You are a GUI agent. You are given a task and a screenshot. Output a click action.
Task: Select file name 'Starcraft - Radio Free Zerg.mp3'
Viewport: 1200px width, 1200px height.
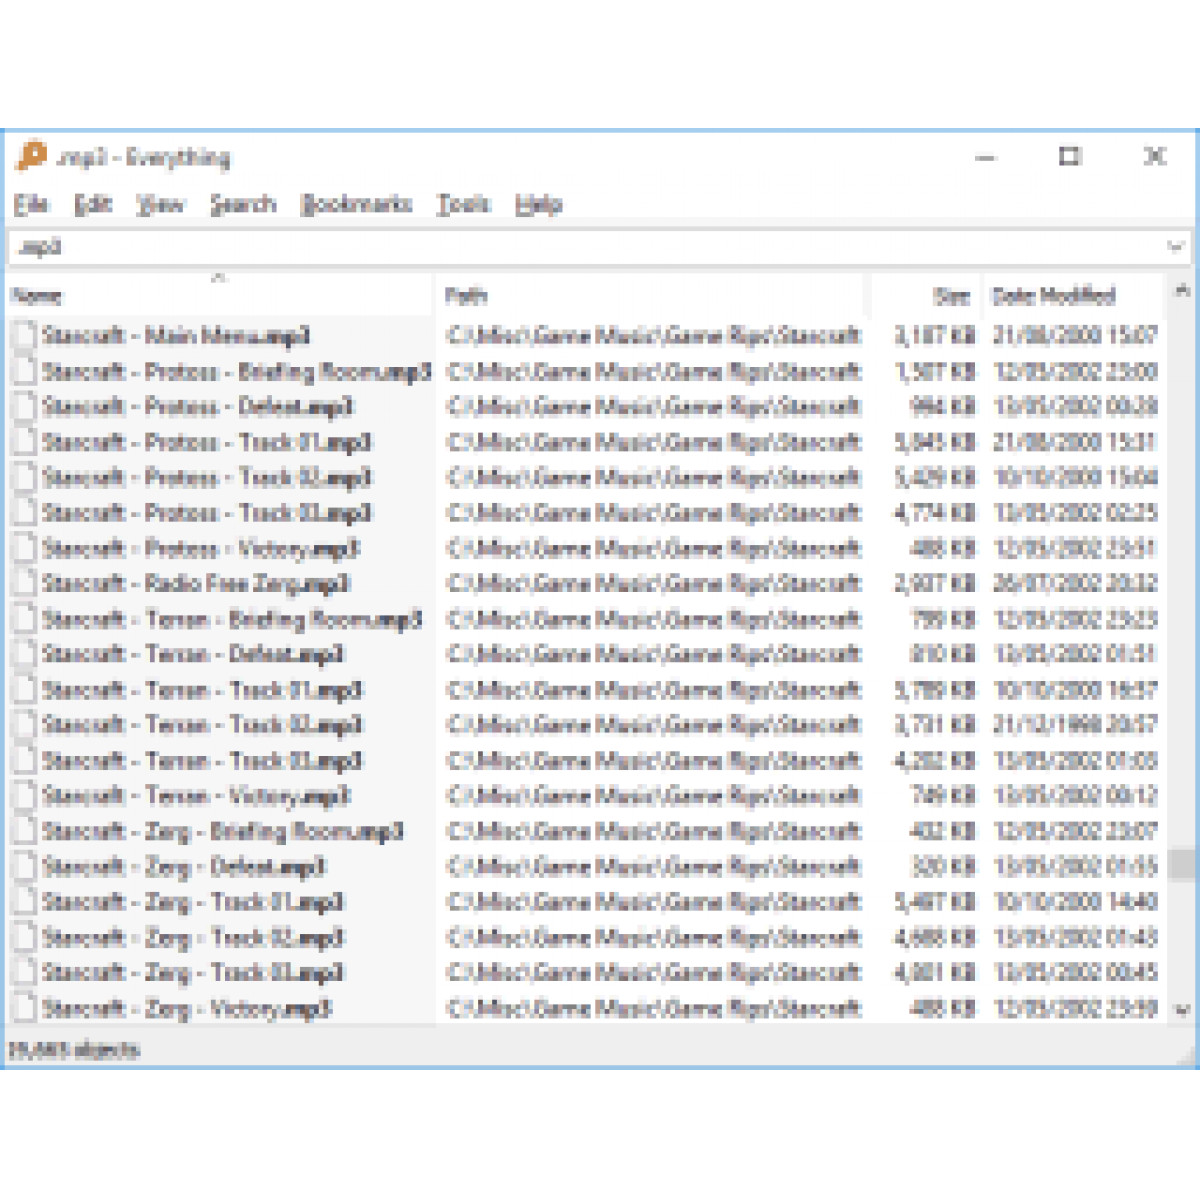coord(196,583)
